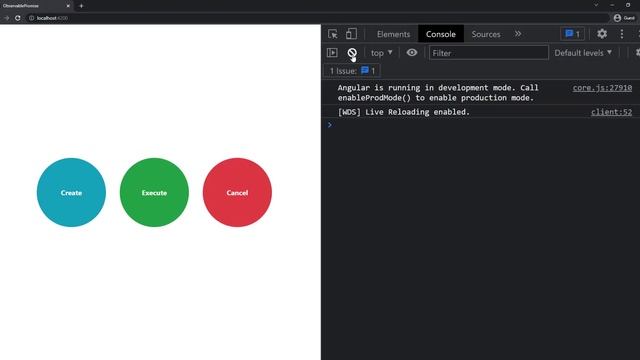Click the blue Create circle button
Image resolution: width=640 pixels, height=360 pixels.
click(71, 192)
